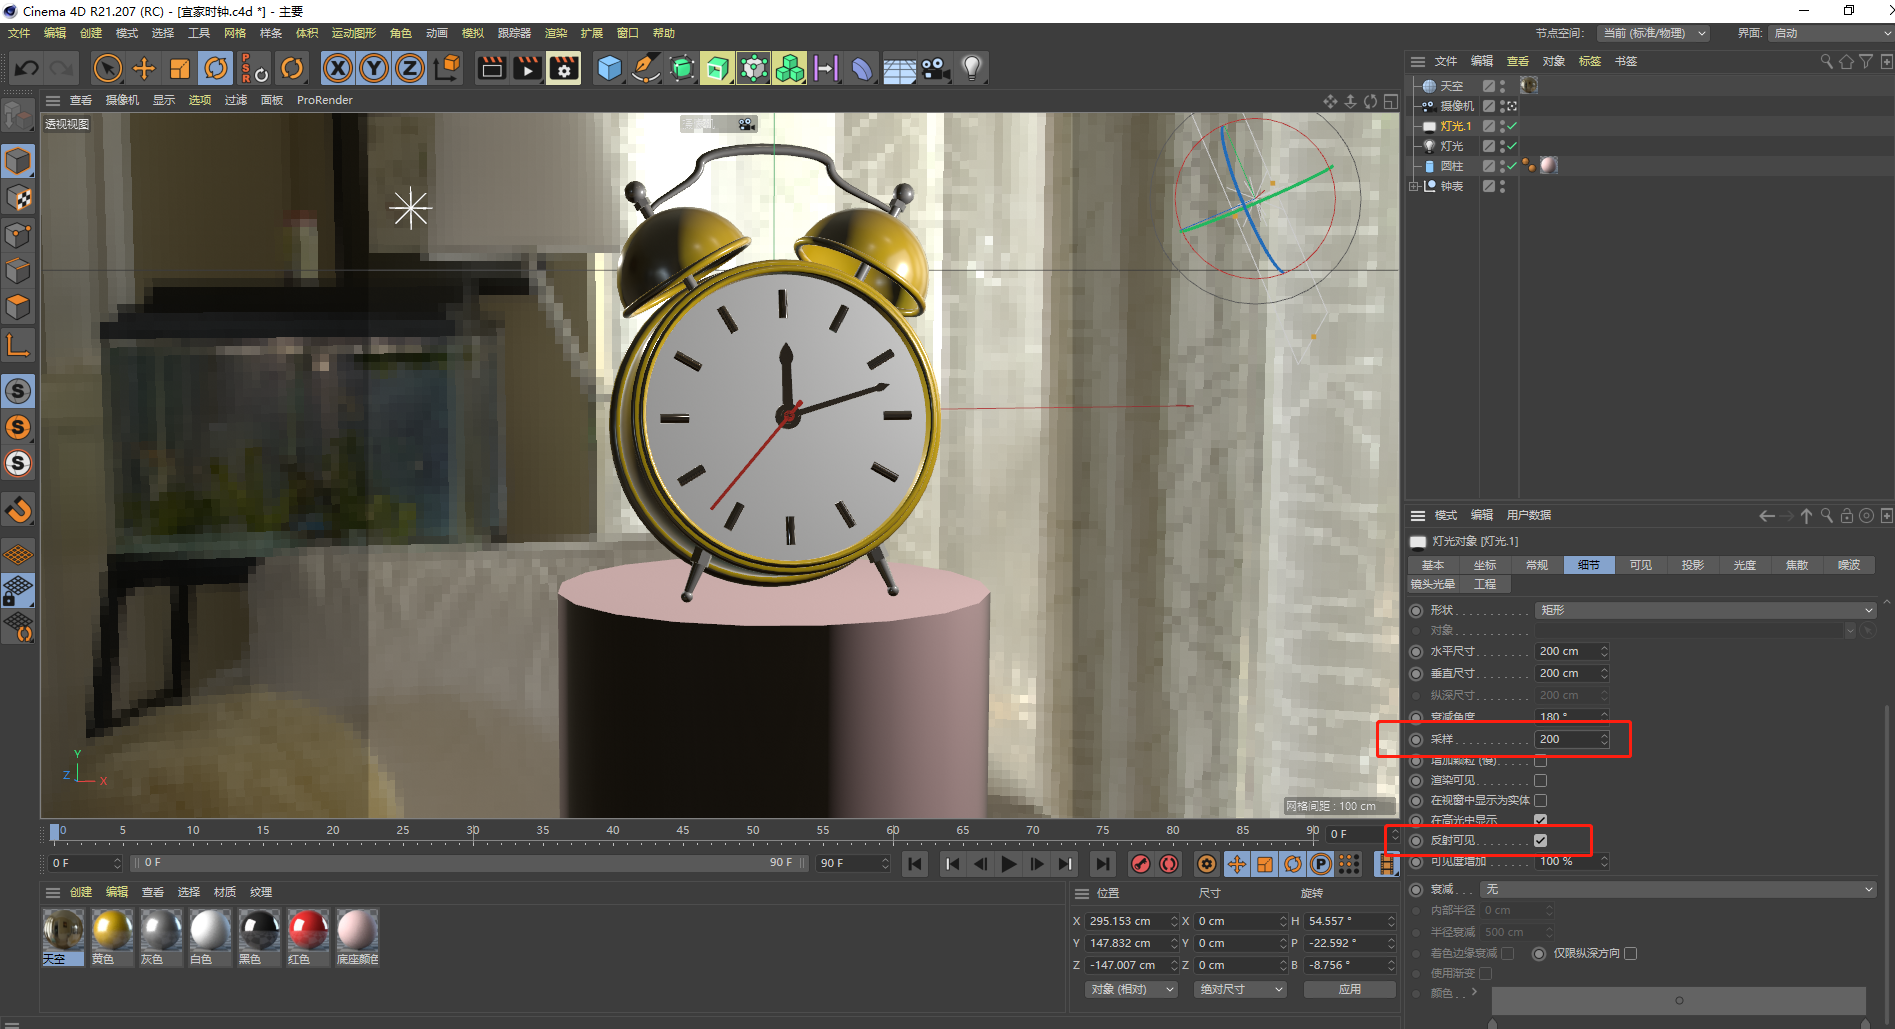Toggle 在高光中显示 checkbox

click(1540, 820)
